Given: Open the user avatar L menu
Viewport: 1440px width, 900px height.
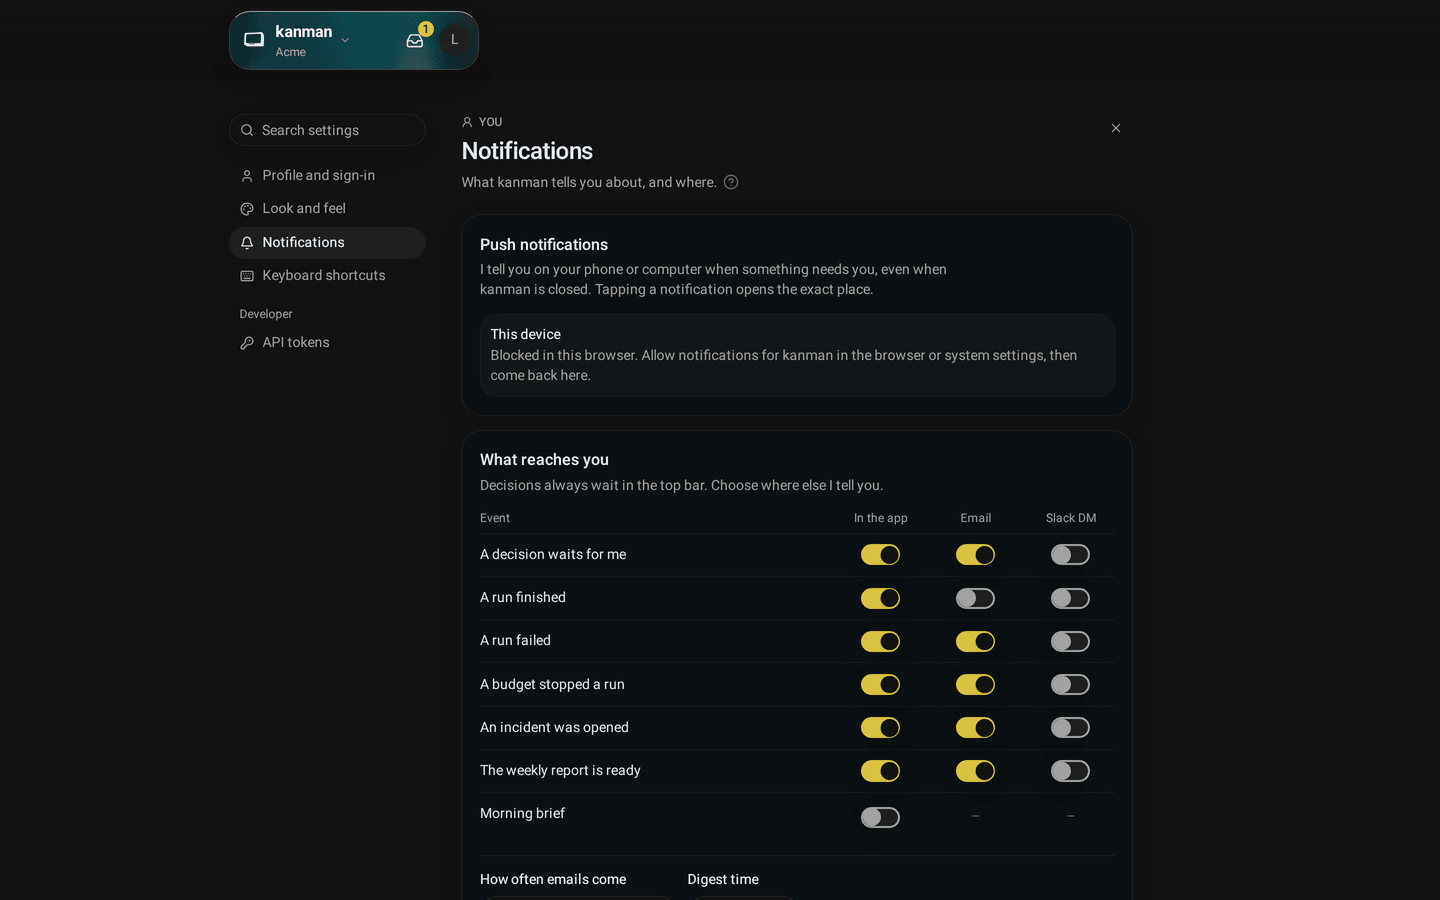Looking at the screenshot, I should (455, 40).
